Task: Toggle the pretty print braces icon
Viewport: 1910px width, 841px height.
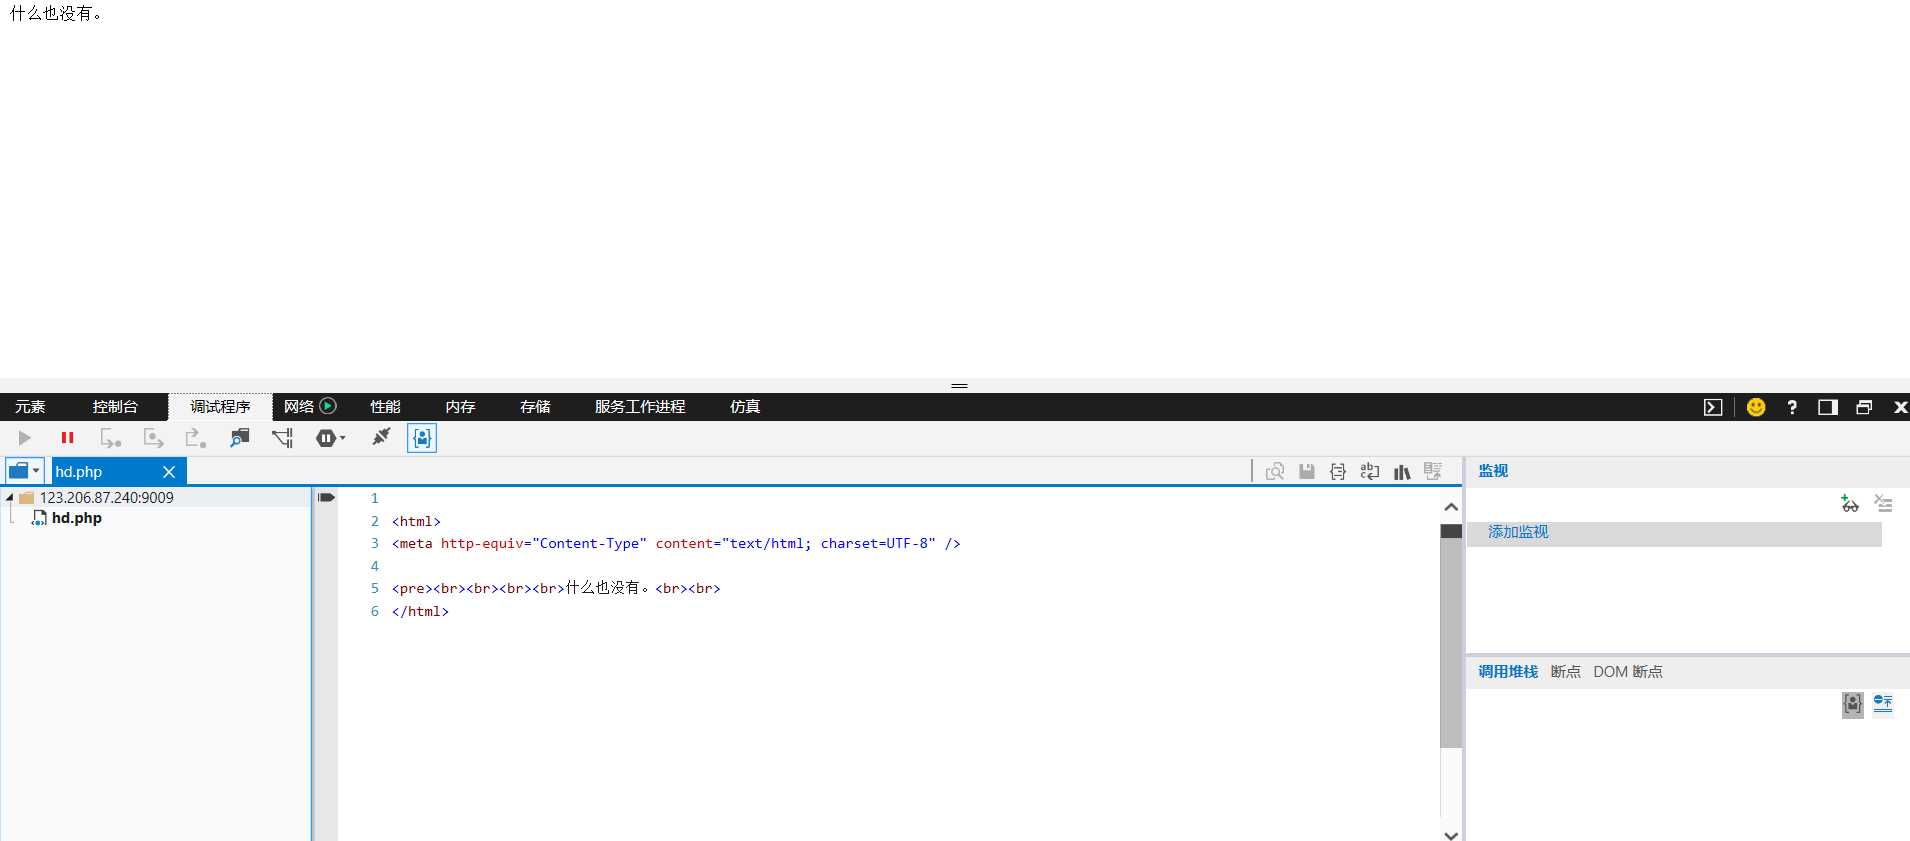Action: pyautogui.click(x=1338, y=471)
